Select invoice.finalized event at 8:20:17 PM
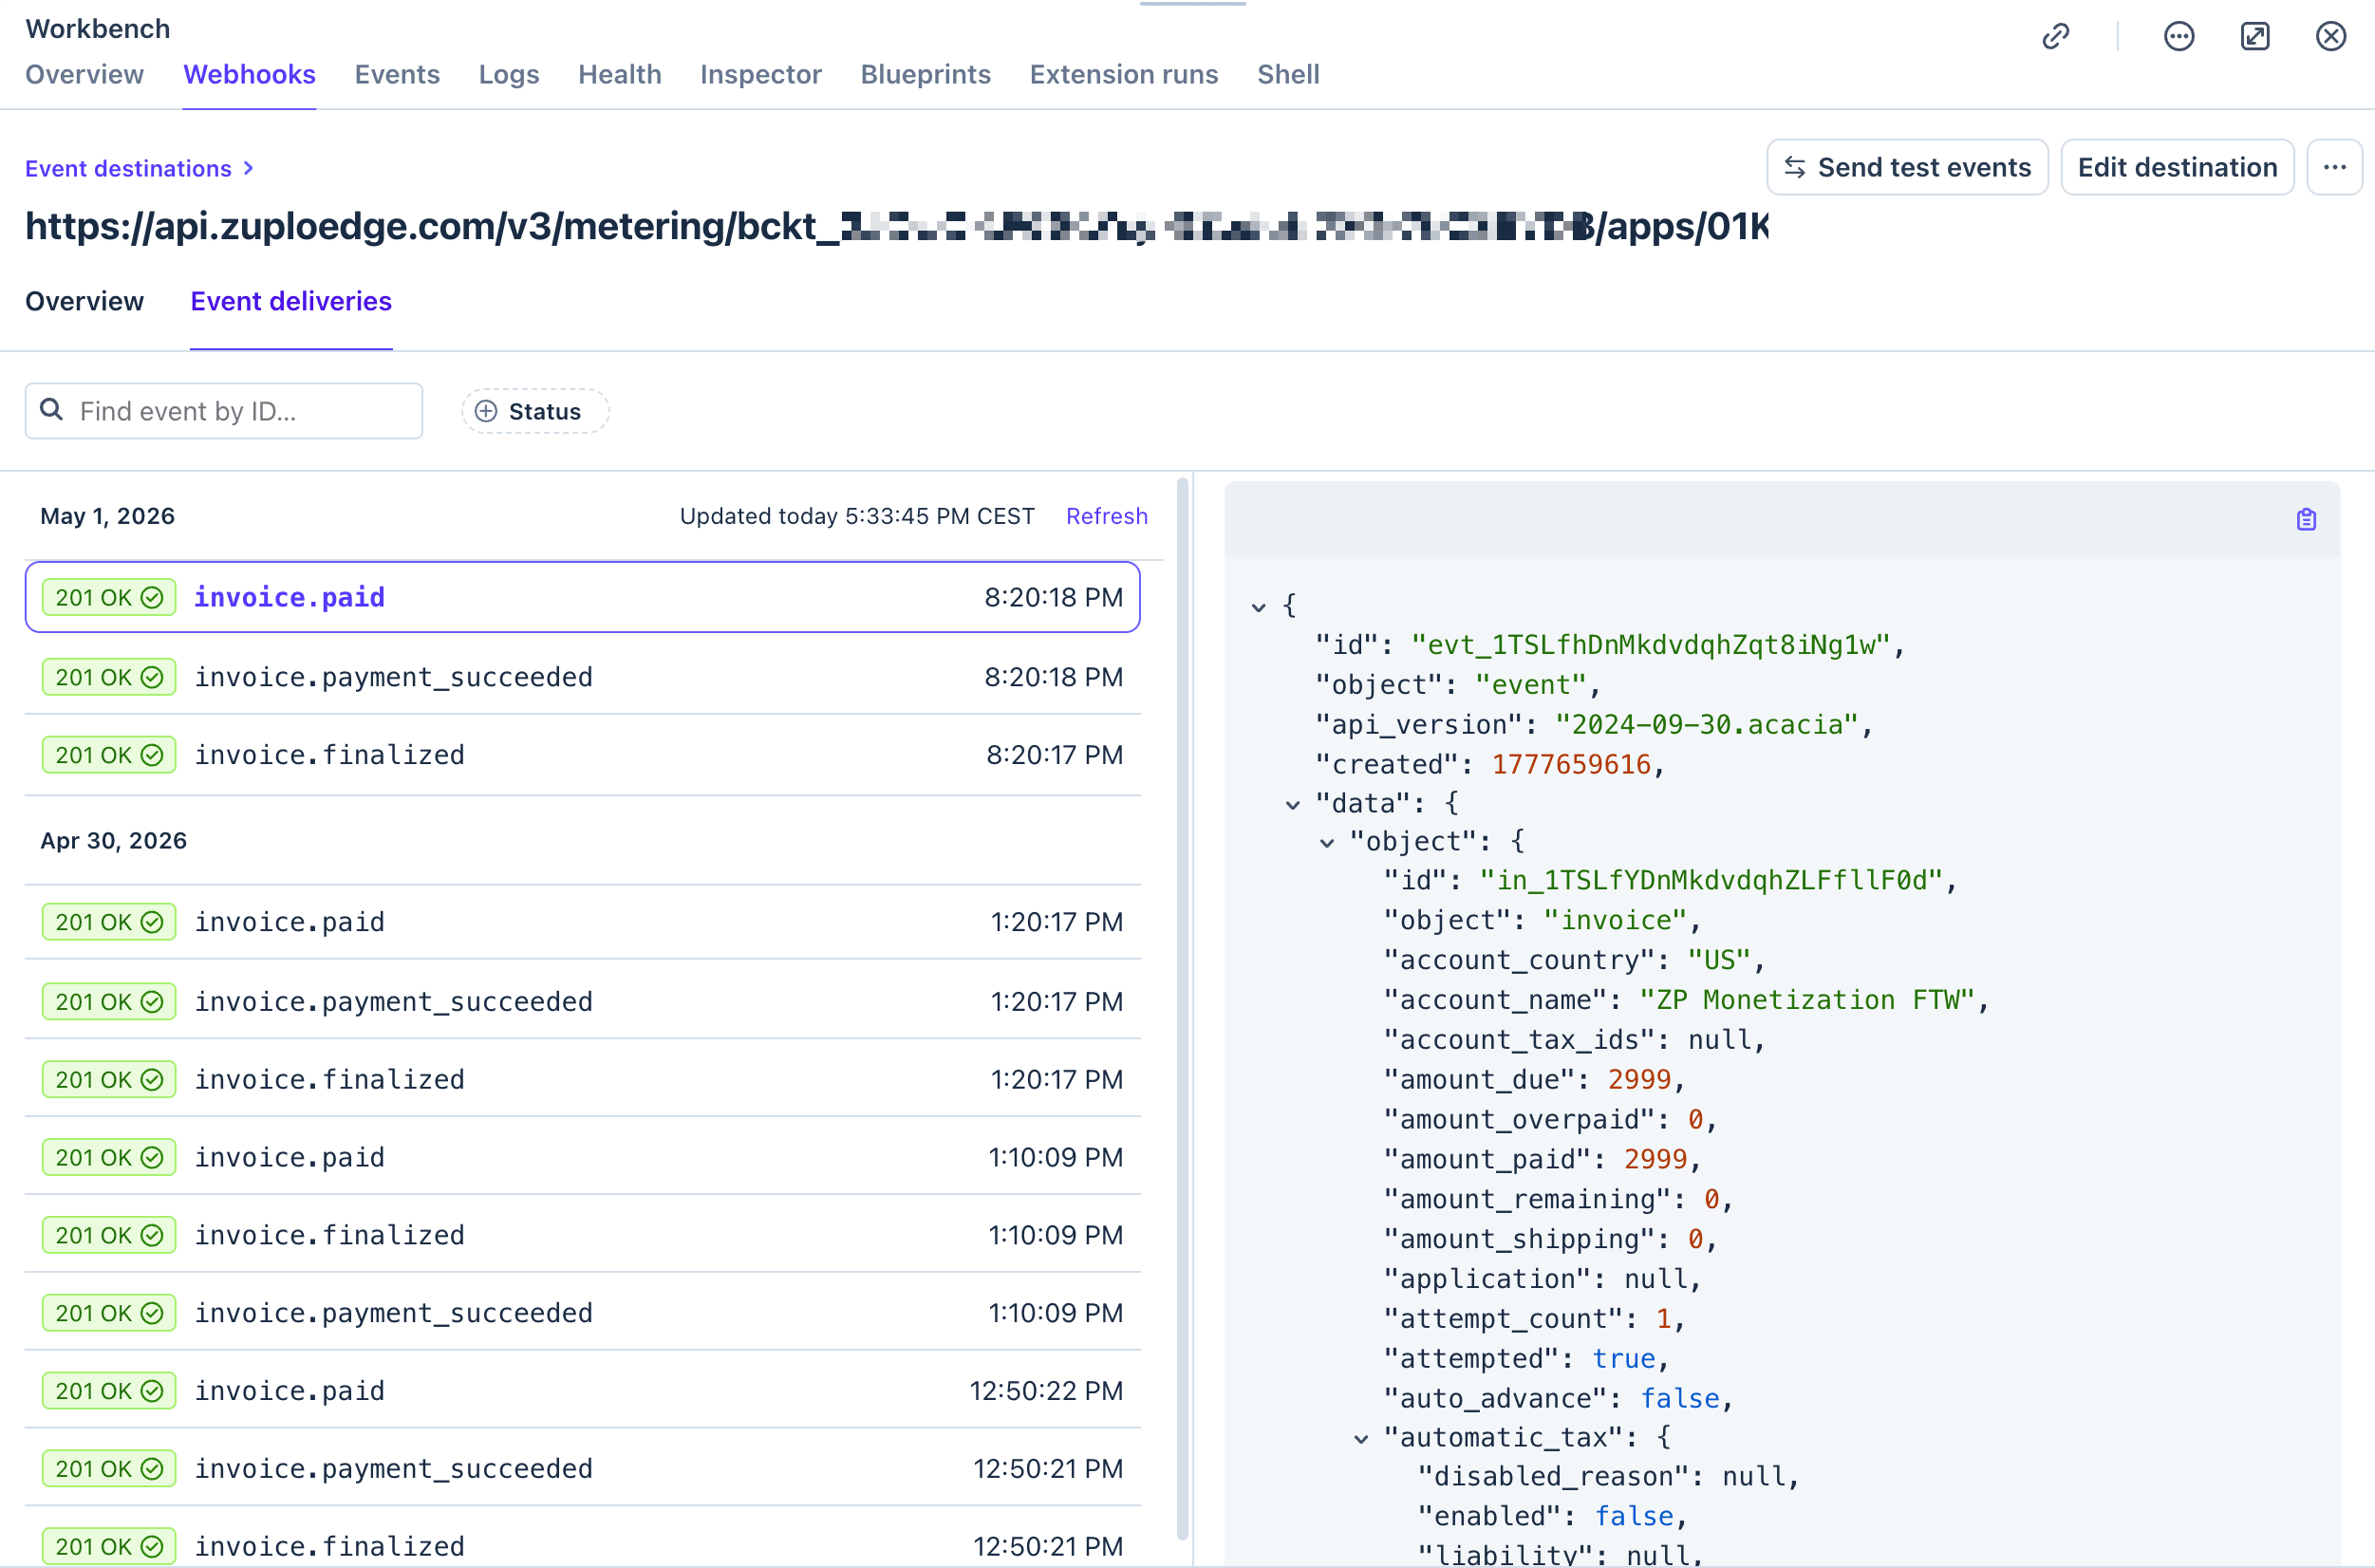 [582, 755]
